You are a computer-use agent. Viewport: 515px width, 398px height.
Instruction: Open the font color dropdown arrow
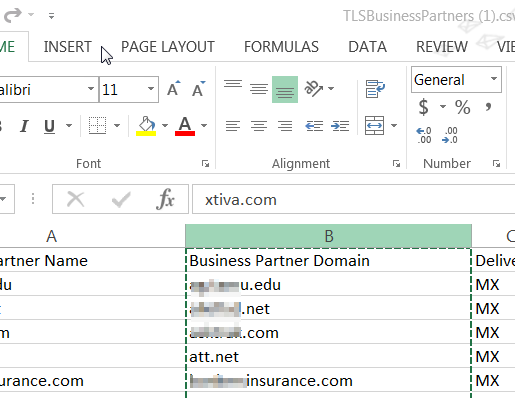point(204,126)
